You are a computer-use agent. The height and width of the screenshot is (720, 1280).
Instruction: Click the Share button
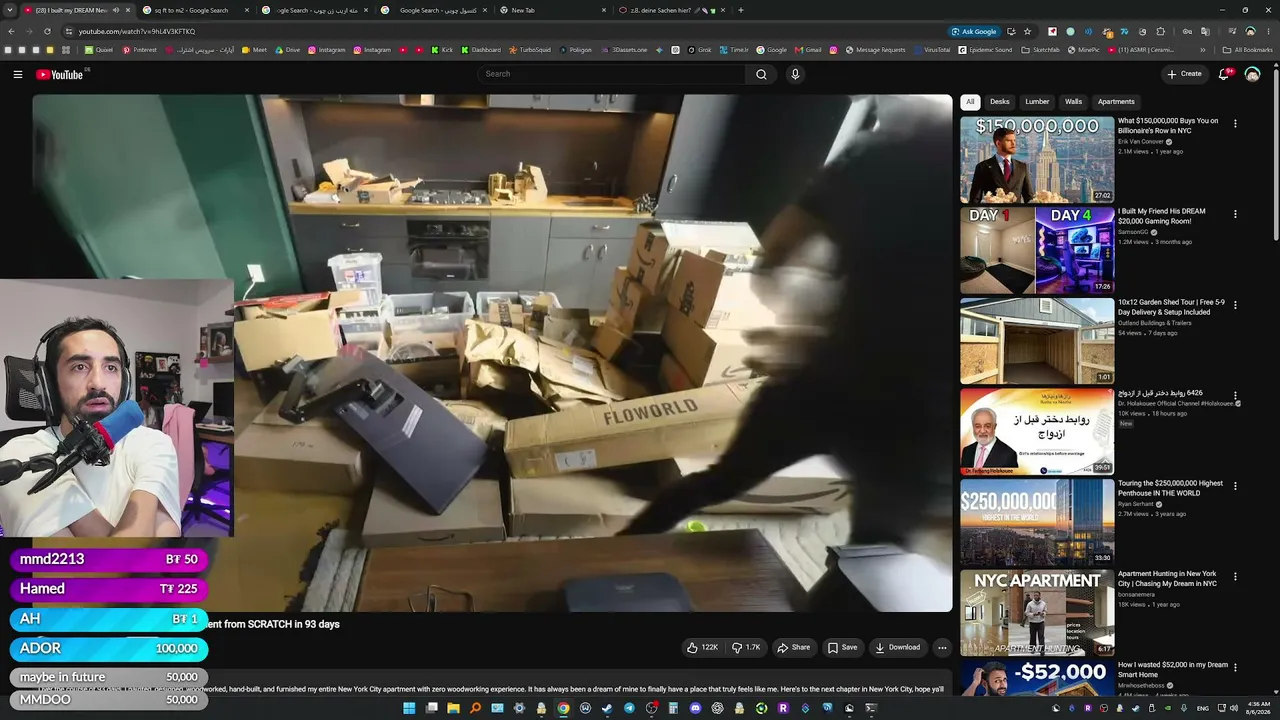[x=794, y=647]
